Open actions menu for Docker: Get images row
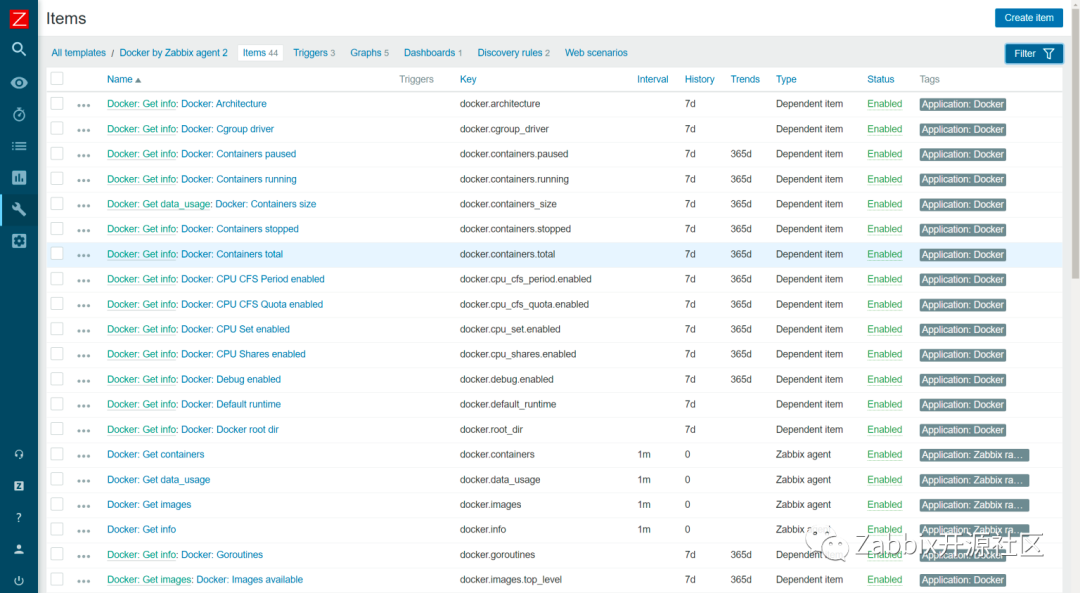The width and height of the screenshot is (1080, 593). tap(83, 506)
